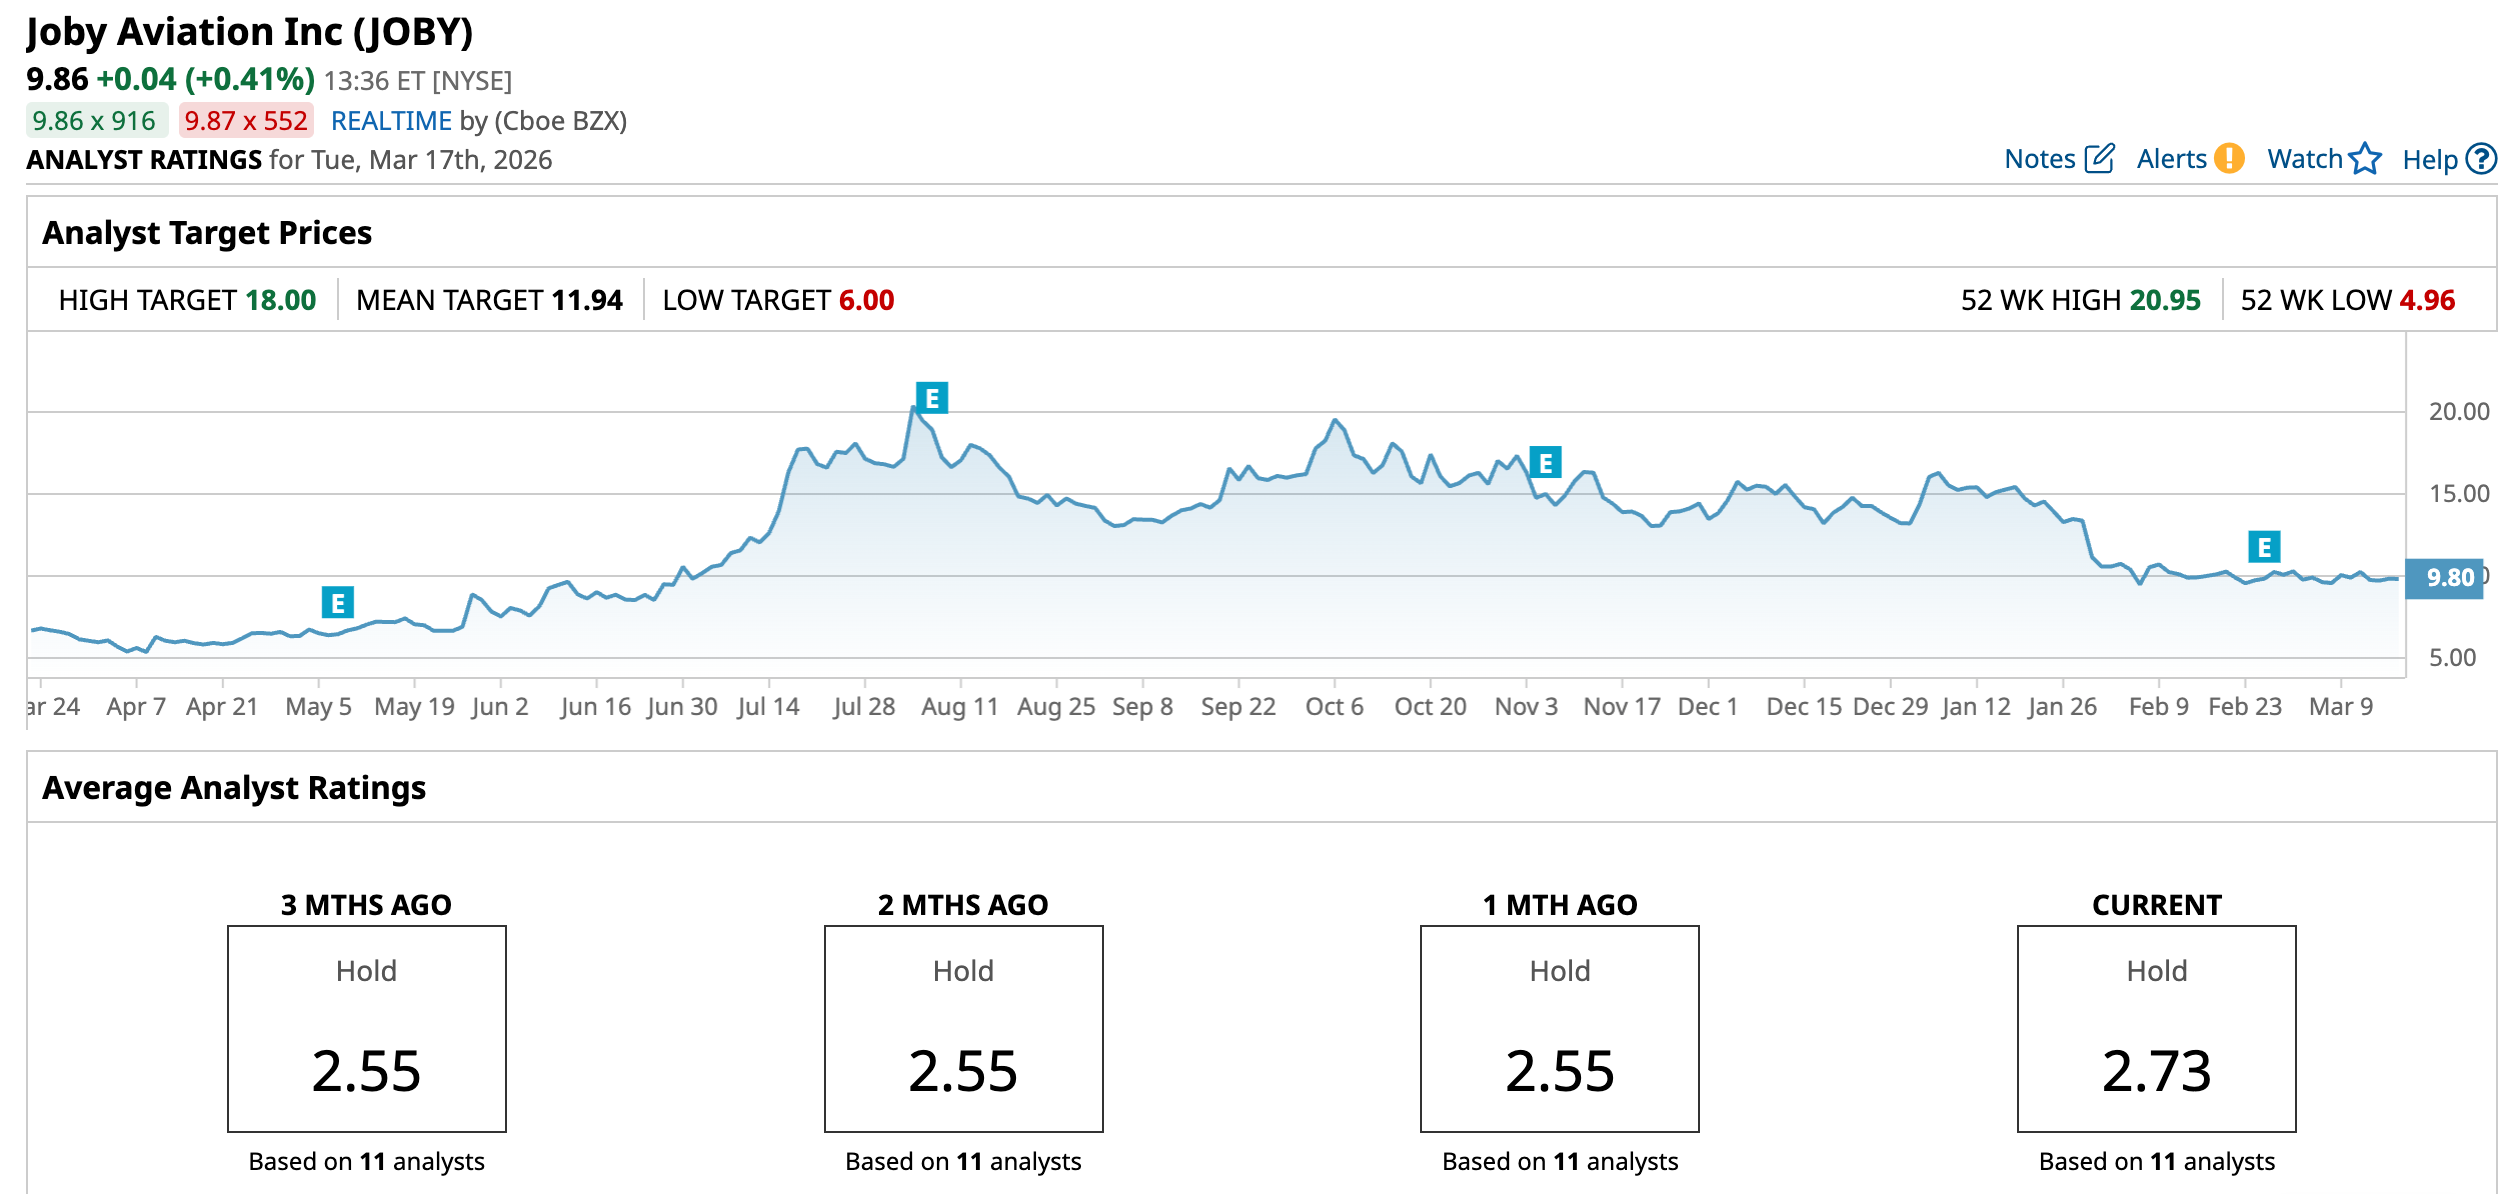Click the Notes text link
Image resolution: width=2510 pixels, height=1194 pixels.
(2040, 159)
